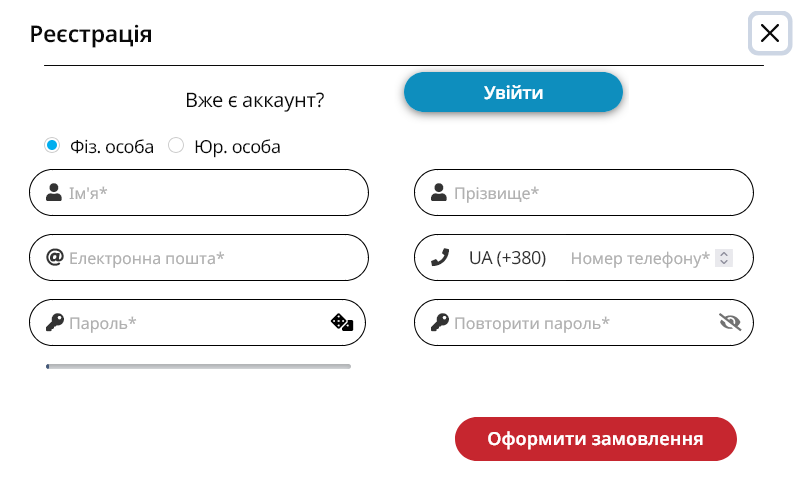Click the dice icon to generate password
Screen dimensions: 804x489
pos(342,322)
